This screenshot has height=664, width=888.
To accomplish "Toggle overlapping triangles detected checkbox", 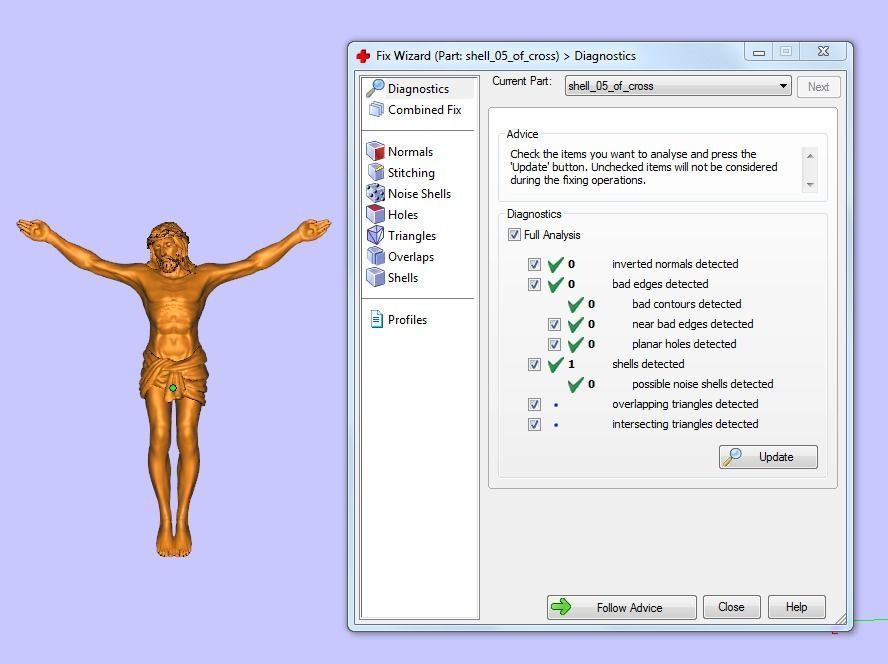I will point(534,404).
